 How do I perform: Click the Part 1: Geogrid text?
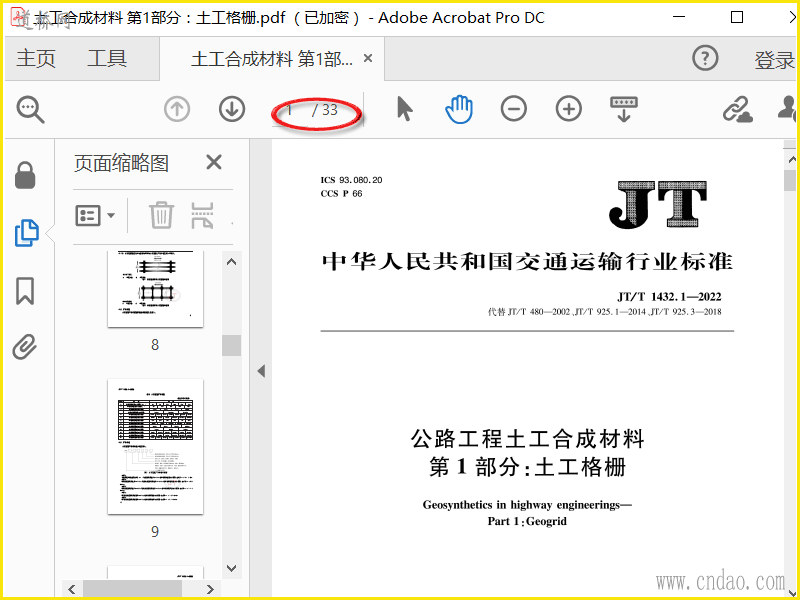(x=527, y=521)
